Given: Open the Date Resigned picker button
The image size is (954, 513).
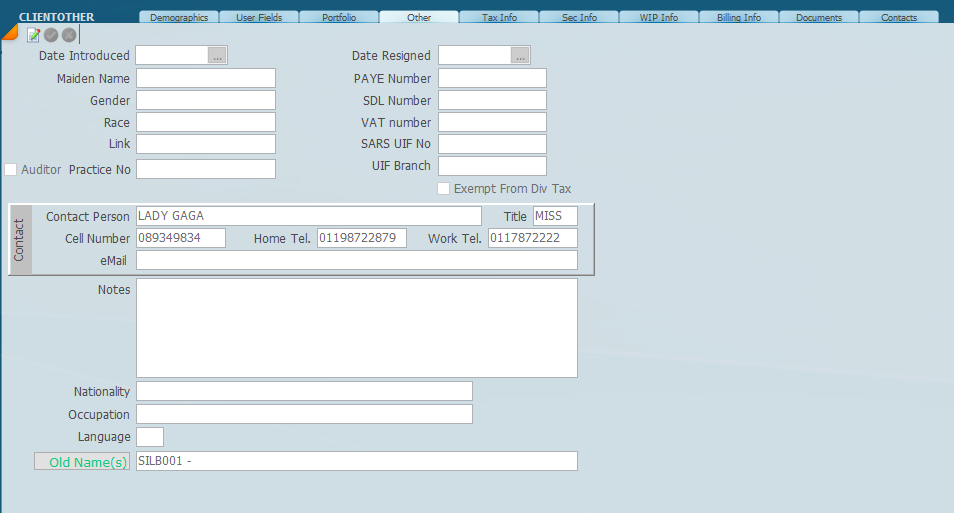Looking at the screenshot, I should click(x=520, y=56).
